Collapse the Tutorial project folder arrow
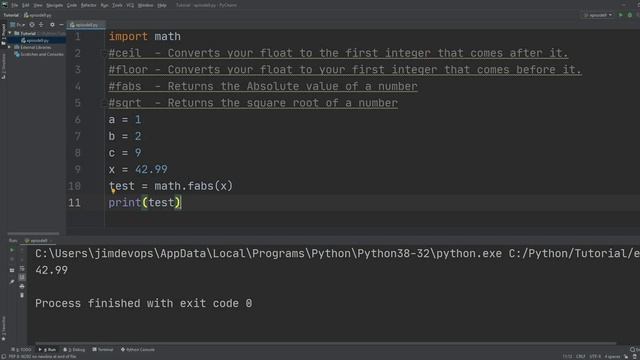The image size is (640, 360). tap(10, 33)
